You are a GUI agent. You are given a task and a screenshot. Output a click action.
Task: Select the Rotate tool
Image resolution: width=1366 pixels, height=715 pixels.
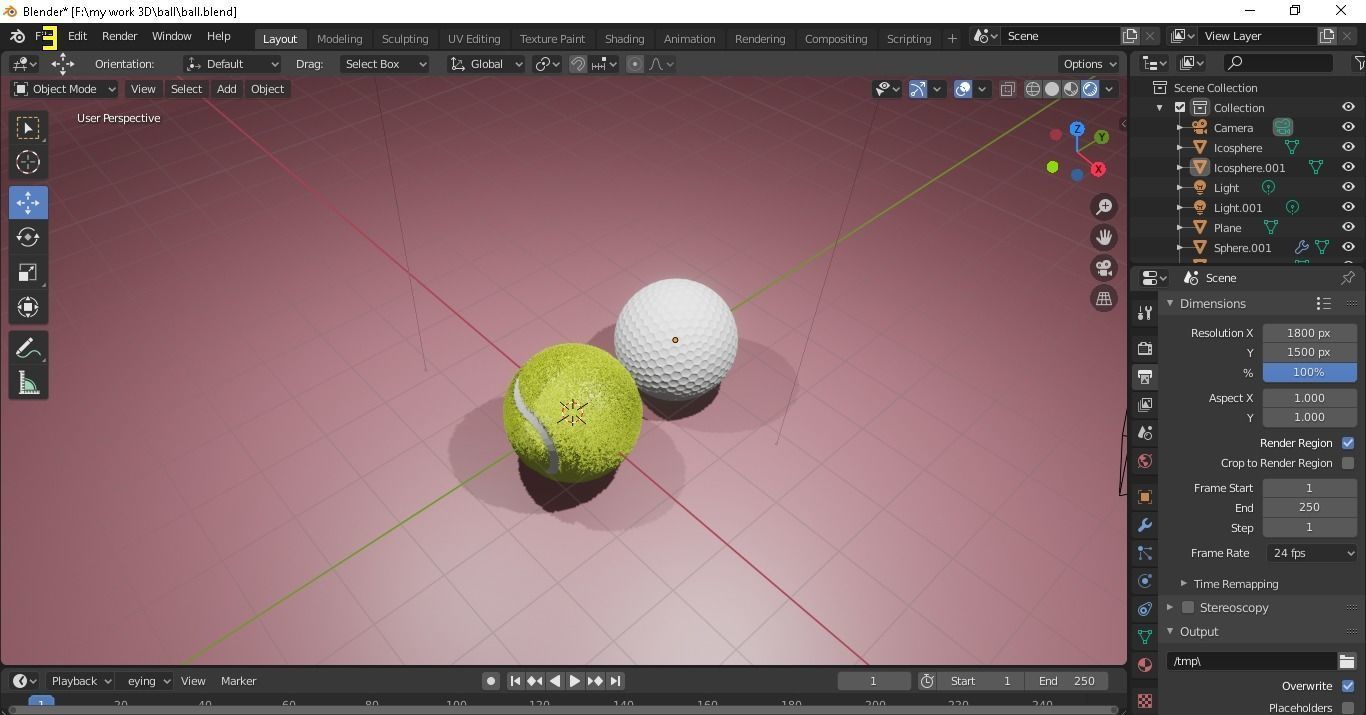coord(28,237)
